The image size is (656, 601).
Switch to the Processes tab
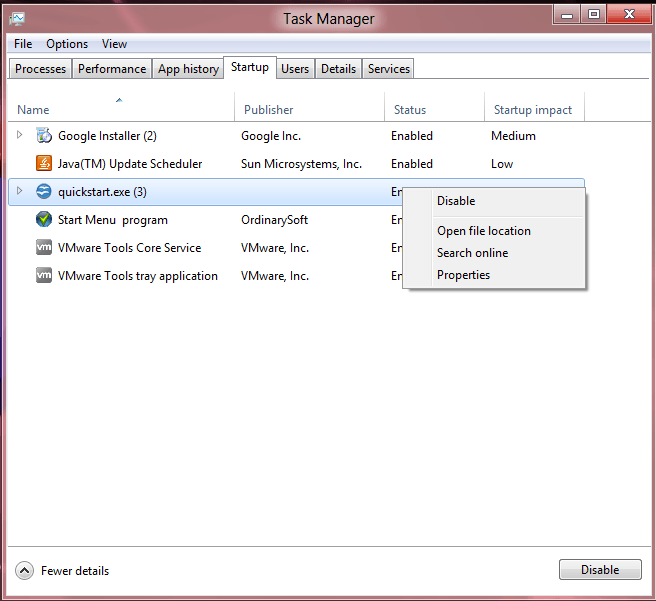(x=40, y=69)
